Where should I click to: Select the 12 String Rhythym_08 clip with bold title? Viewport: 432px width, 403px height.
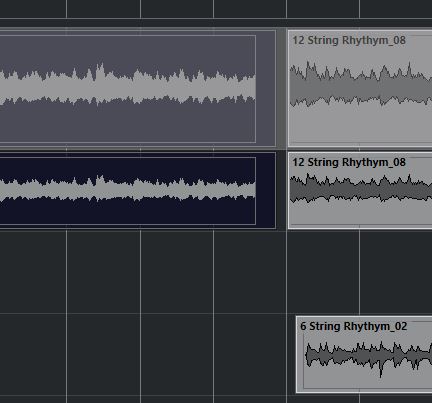(x=360, y=191)
